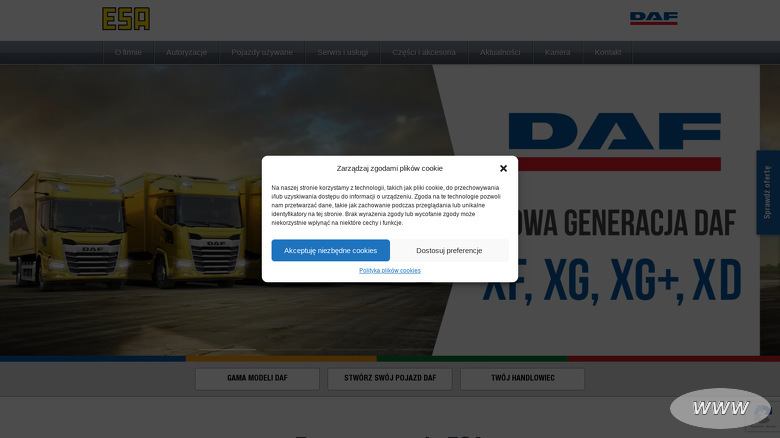Open the Serwis i usługi menu
780x438 pixels.
(343, 52)
